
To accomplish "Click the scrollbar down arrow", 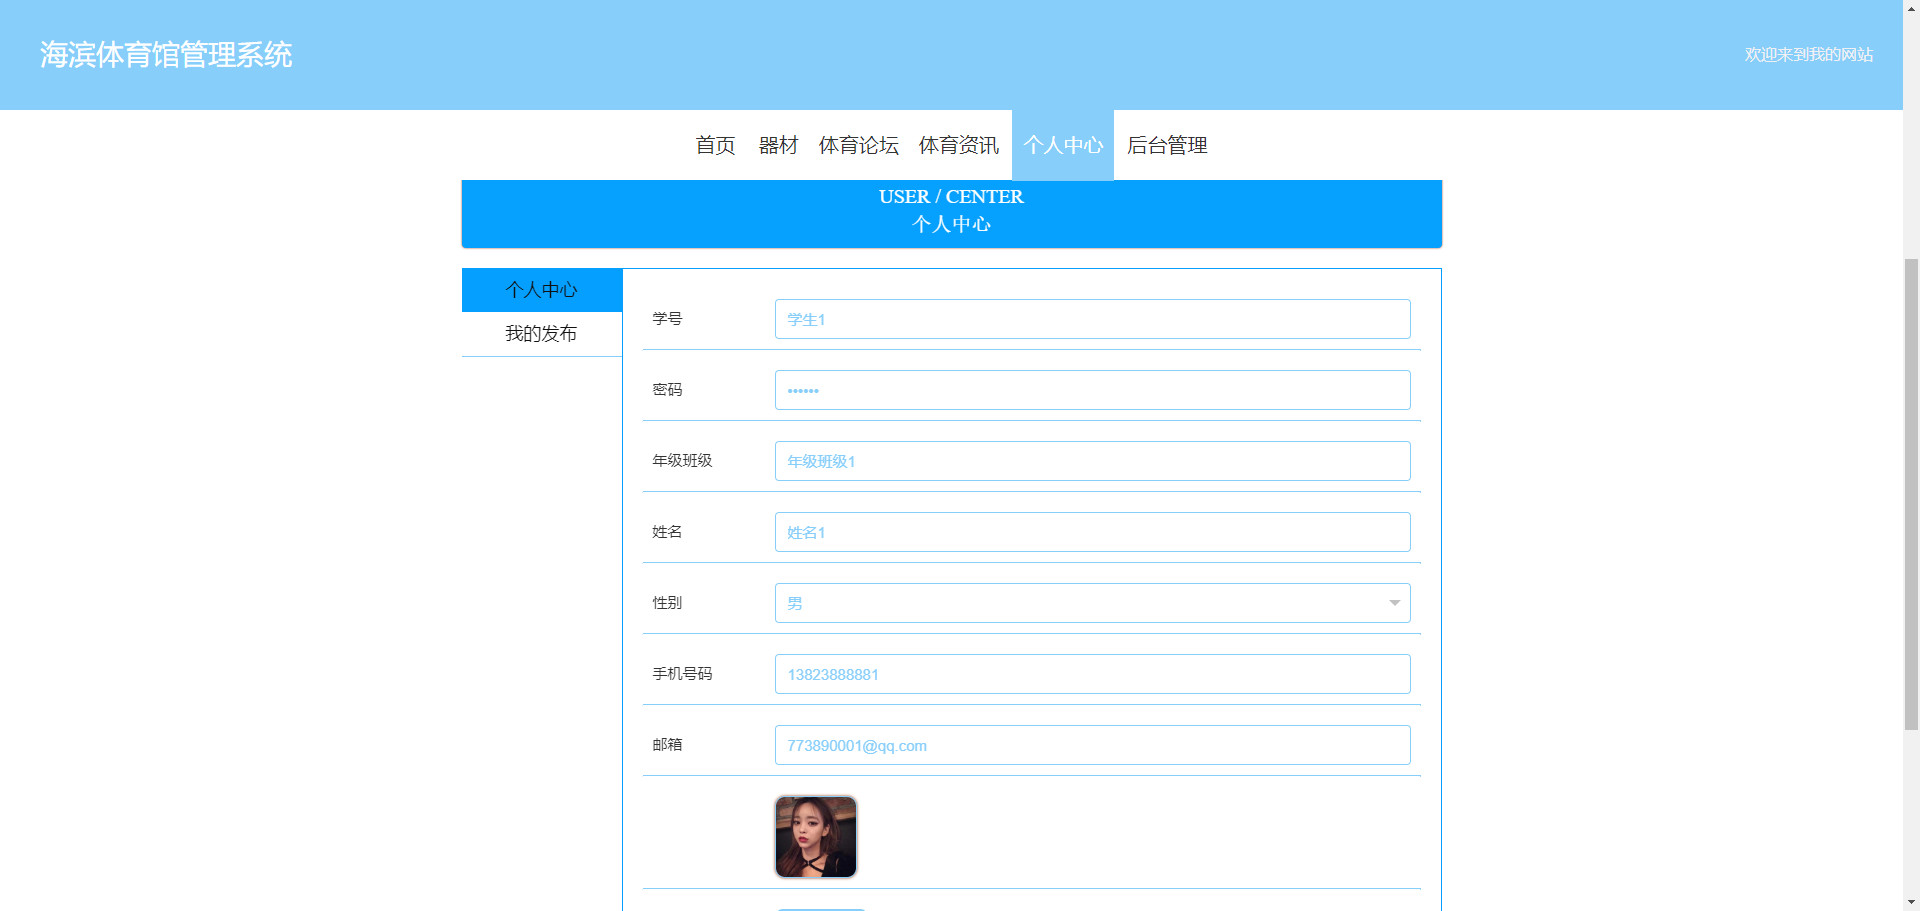I will (1911, 903).
